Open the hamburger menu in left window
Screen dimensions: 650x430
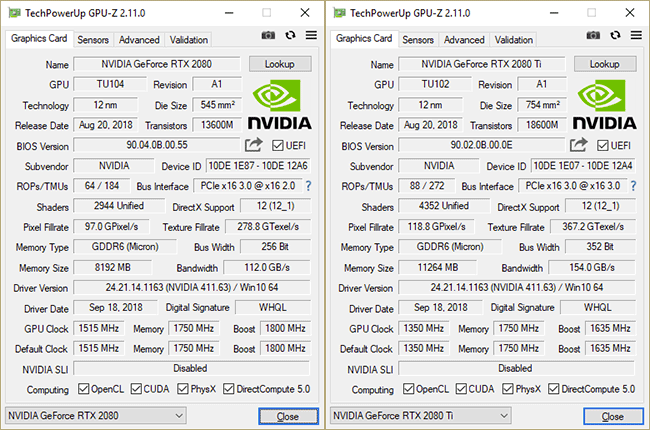click(x=311, y=36)
